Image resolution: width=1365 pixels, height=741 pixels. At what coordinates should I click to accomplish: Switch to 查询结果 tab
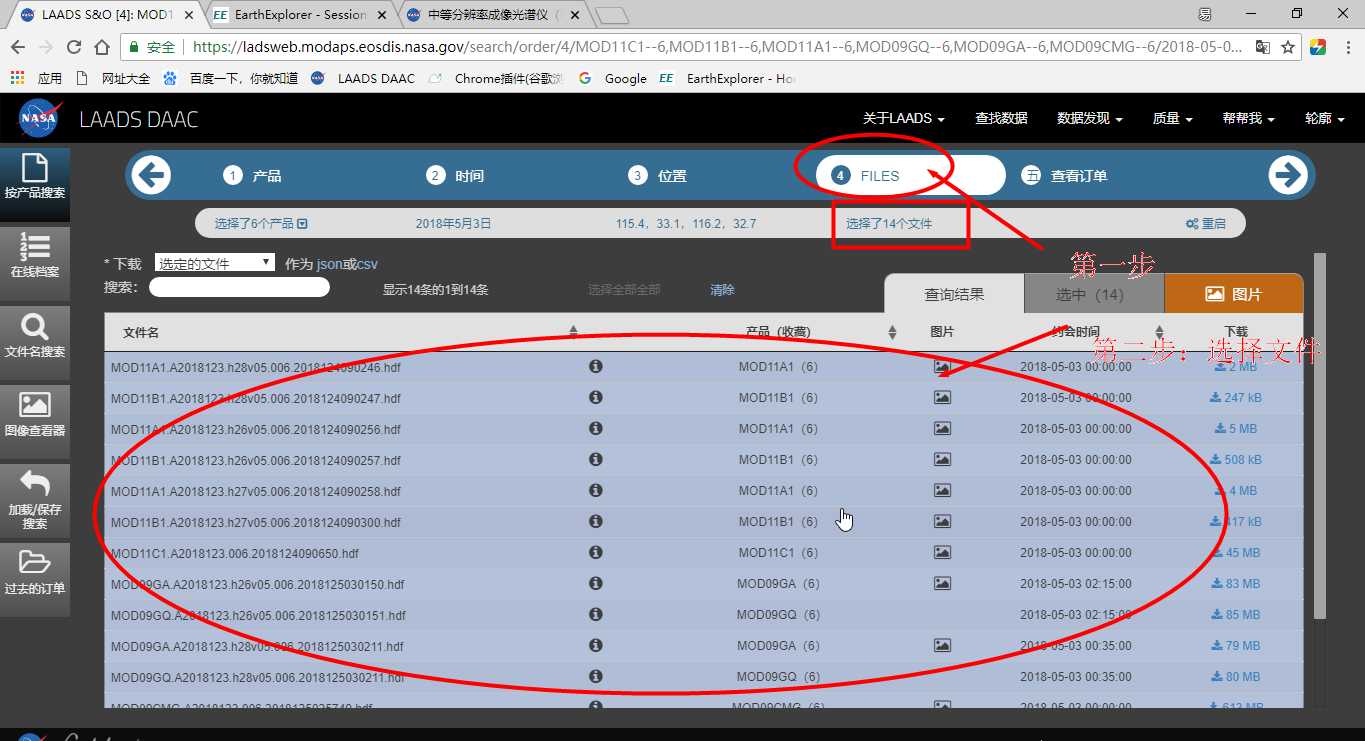[954, 294]
